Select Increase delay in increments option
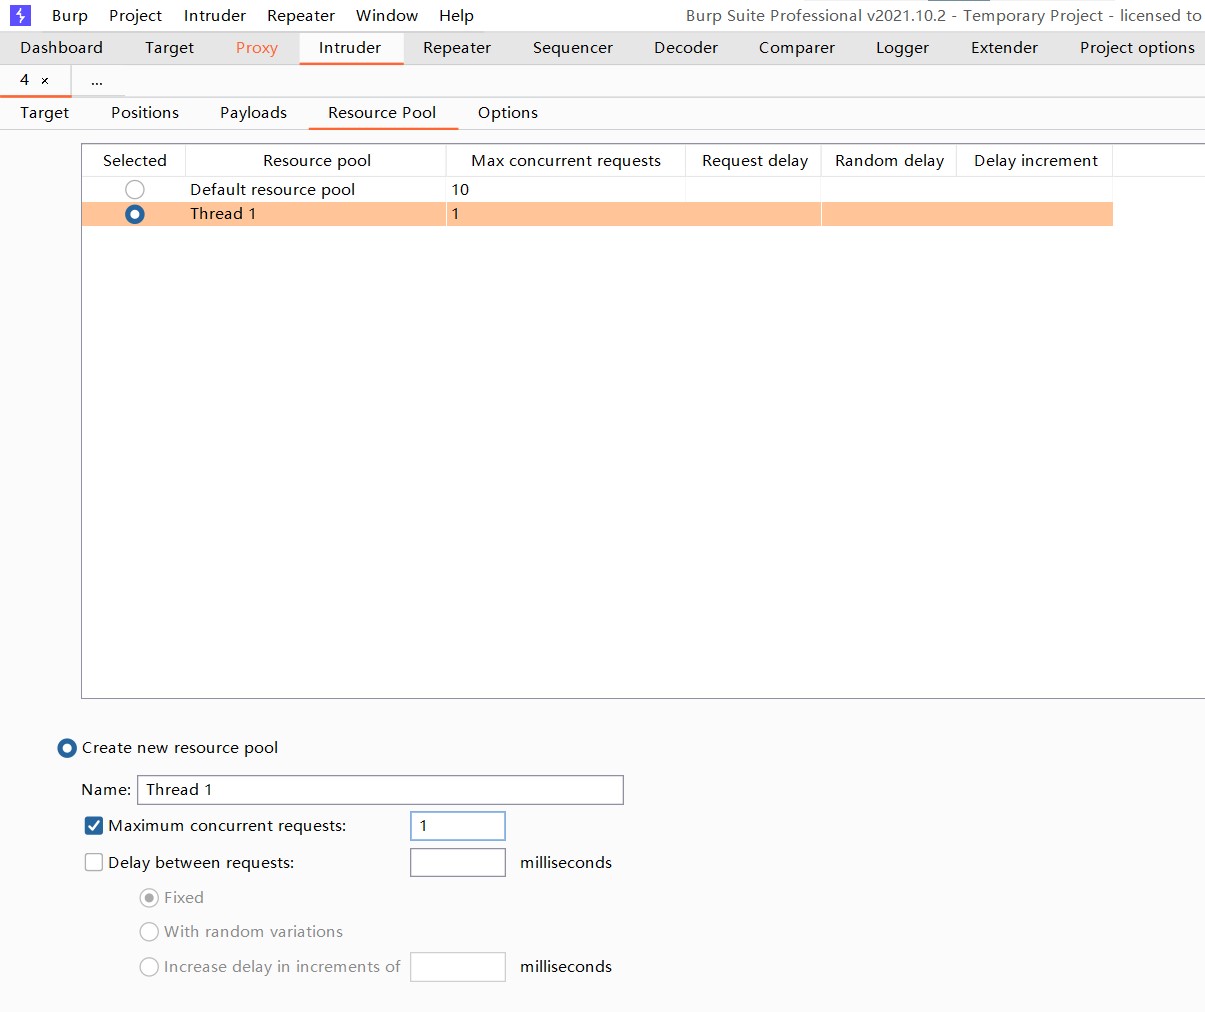Screen dimensions: 1205x1012 [149, 967]
